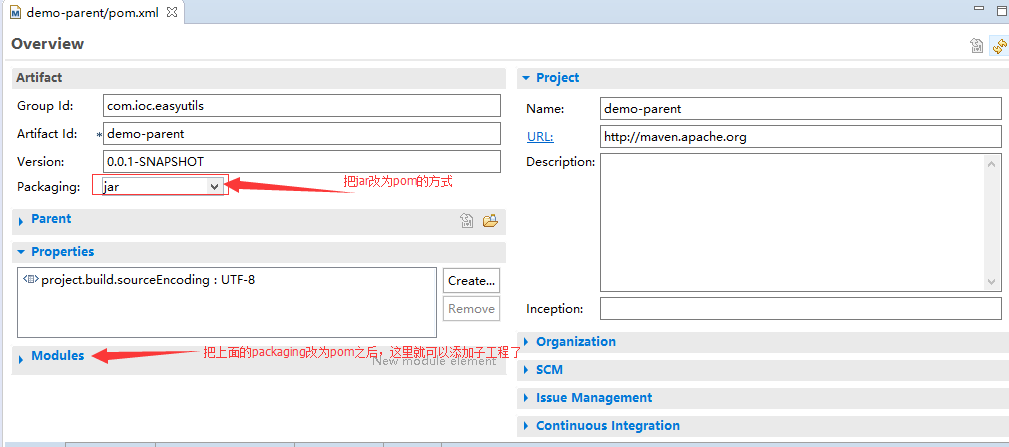This screenshot has width=1009, height=447.
Task: Click the Create... property button
Action: coord(471,280)
